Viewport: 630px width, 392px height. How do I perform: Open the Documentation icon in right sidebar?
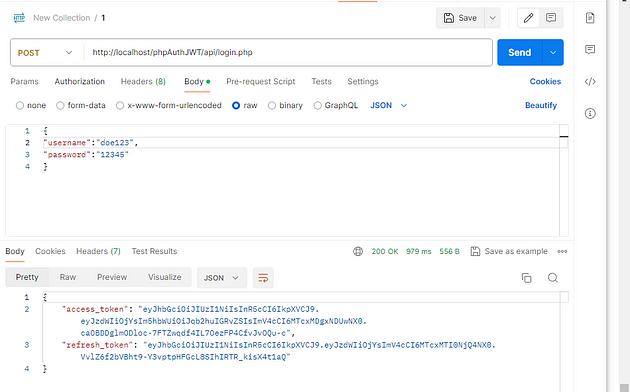click(590, 18)
